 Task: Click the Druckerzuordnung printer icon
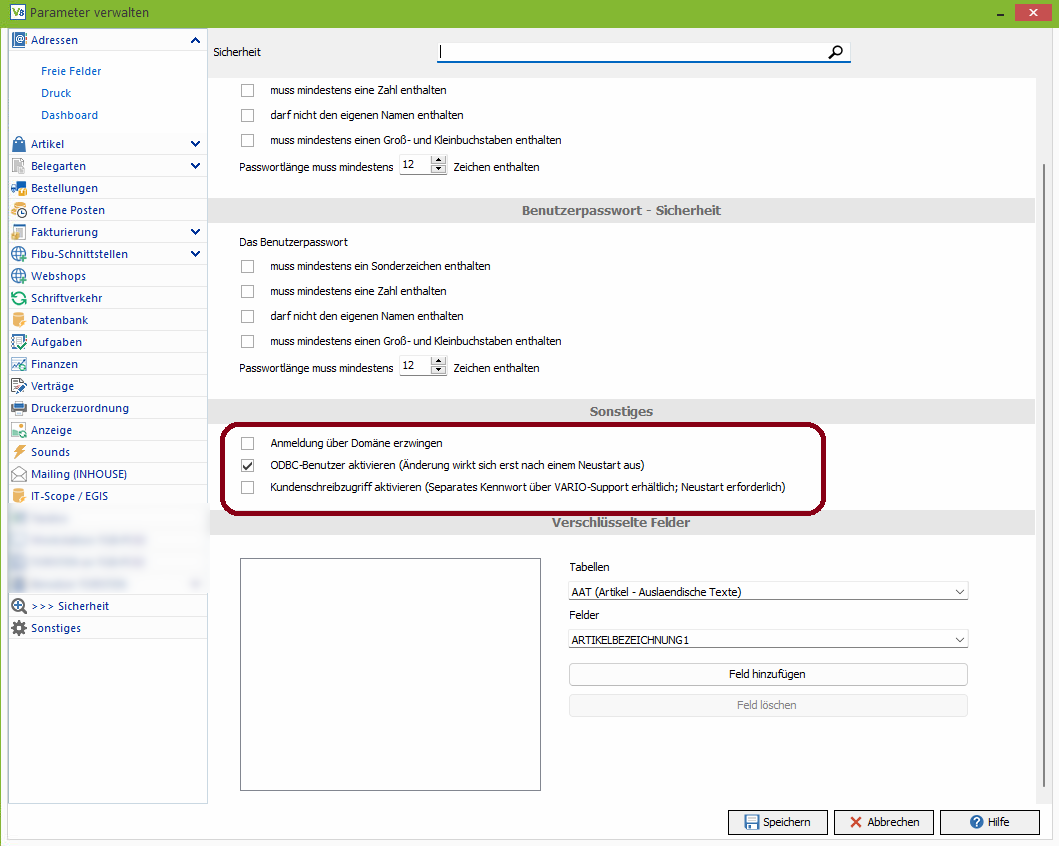19,408
